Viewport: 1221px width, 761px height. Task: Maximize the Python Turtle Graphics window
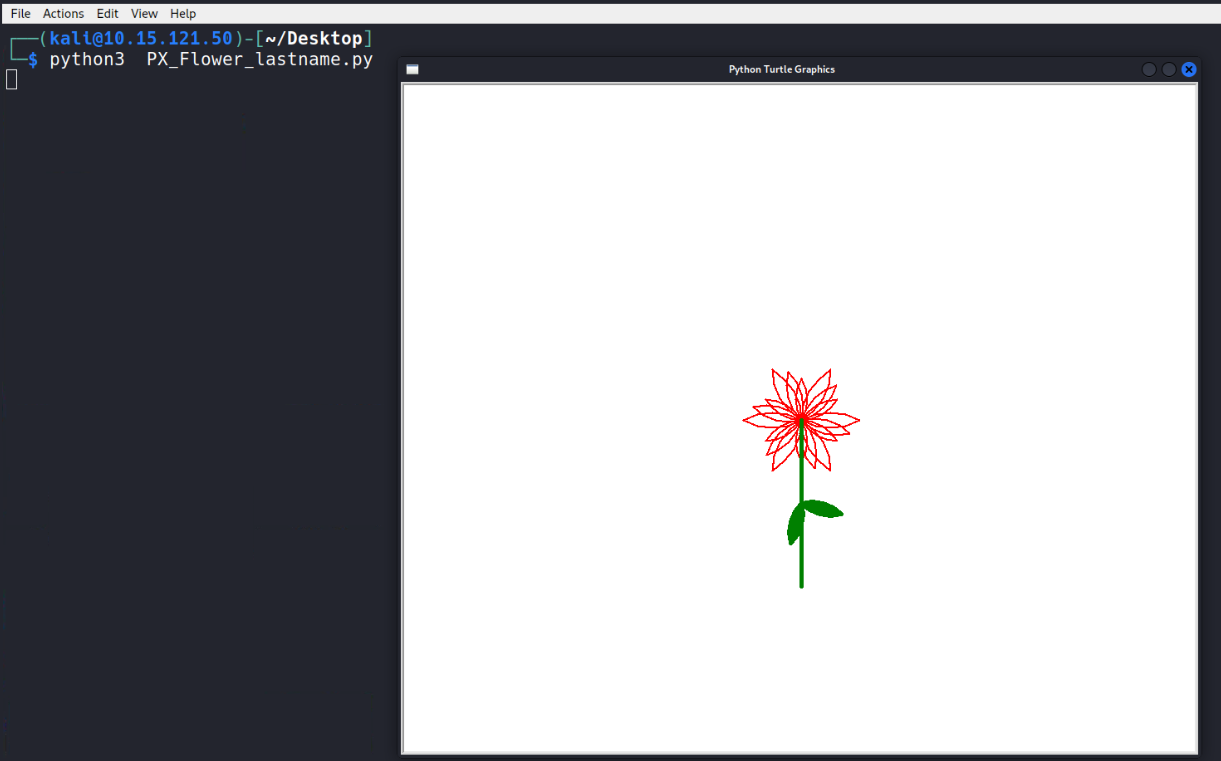click(1168, 69)
